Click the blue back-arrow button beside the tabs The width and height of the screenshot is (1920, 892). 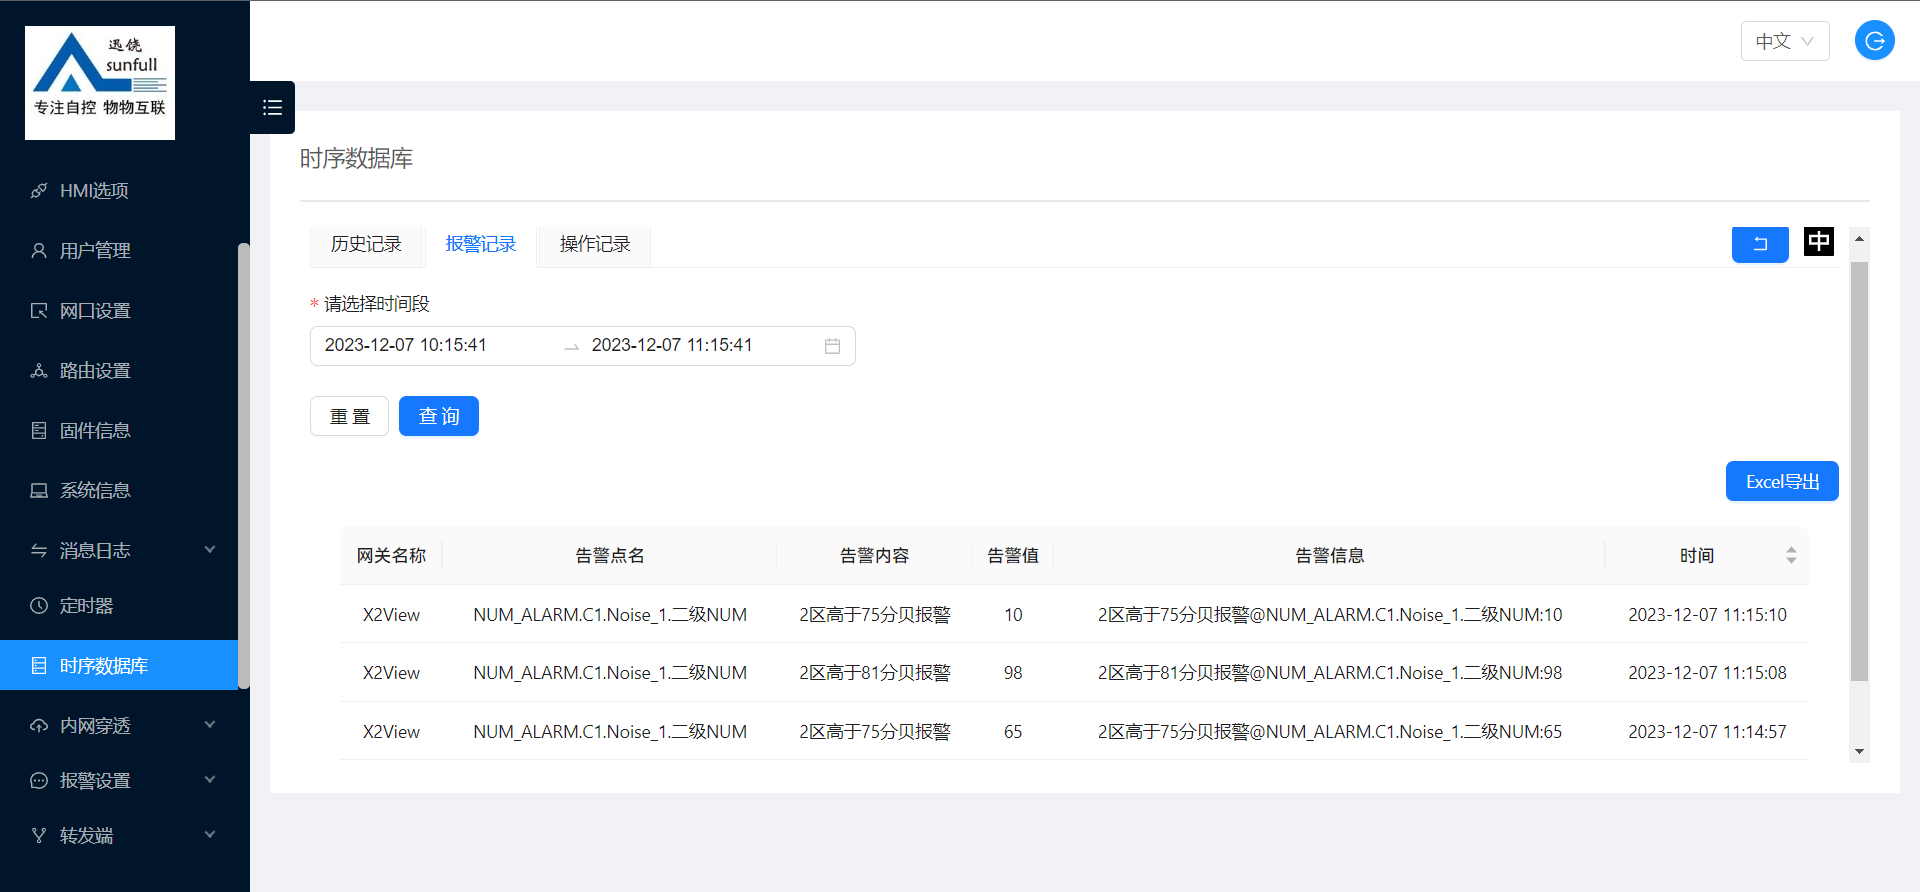1760,244
